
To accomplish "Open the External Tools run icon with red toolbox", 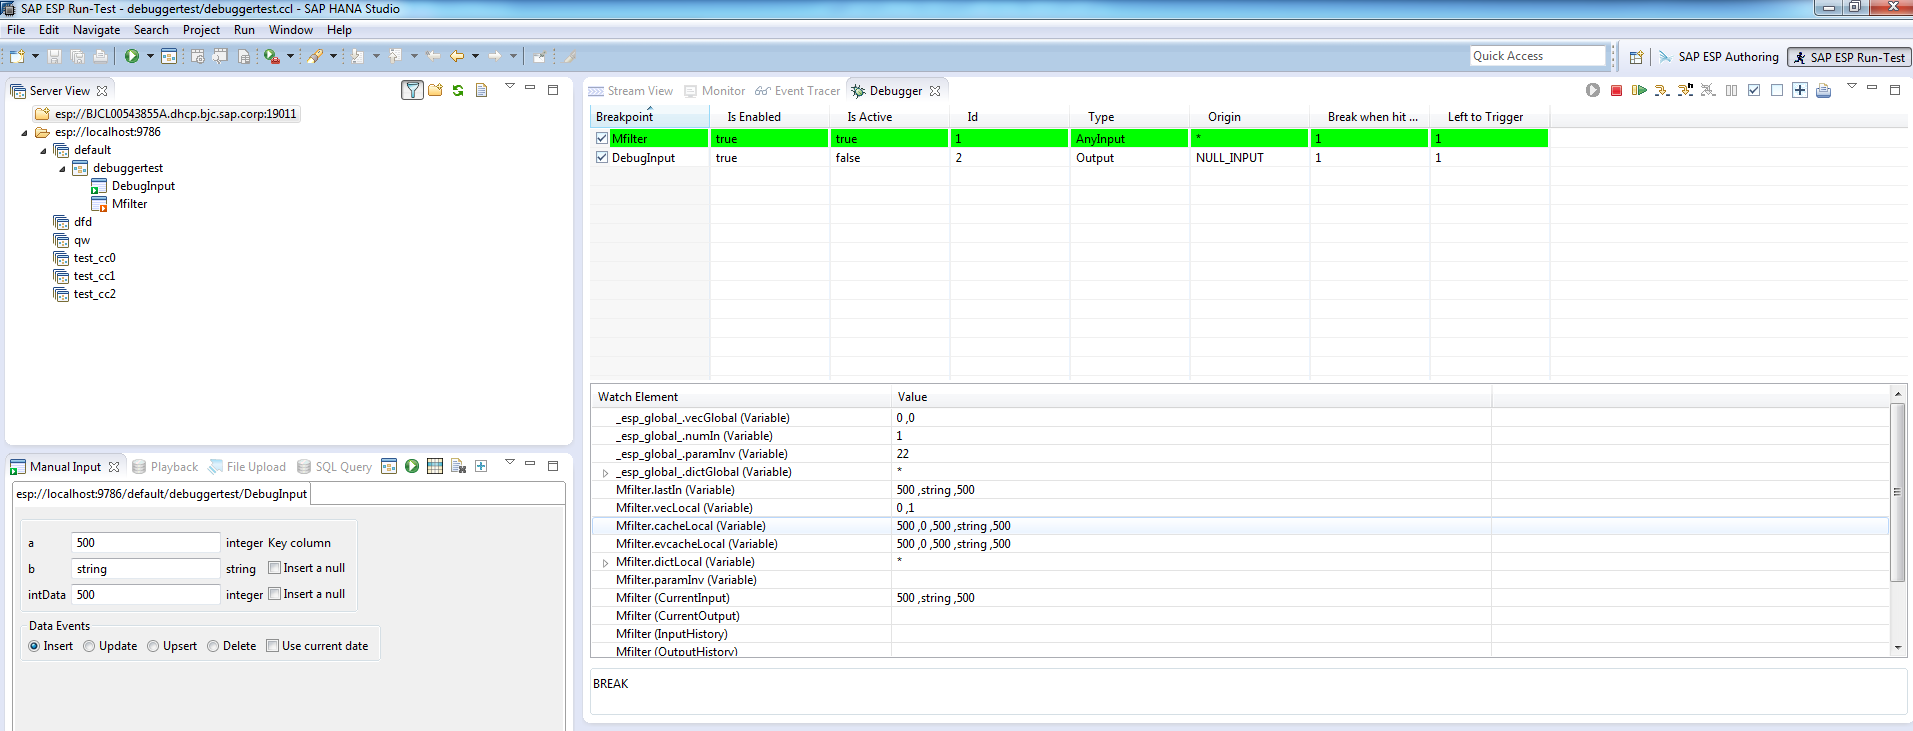I will 271,56.
